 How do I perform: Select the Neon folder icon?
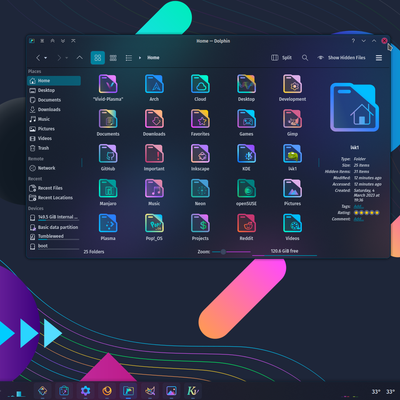coord(200,189)
